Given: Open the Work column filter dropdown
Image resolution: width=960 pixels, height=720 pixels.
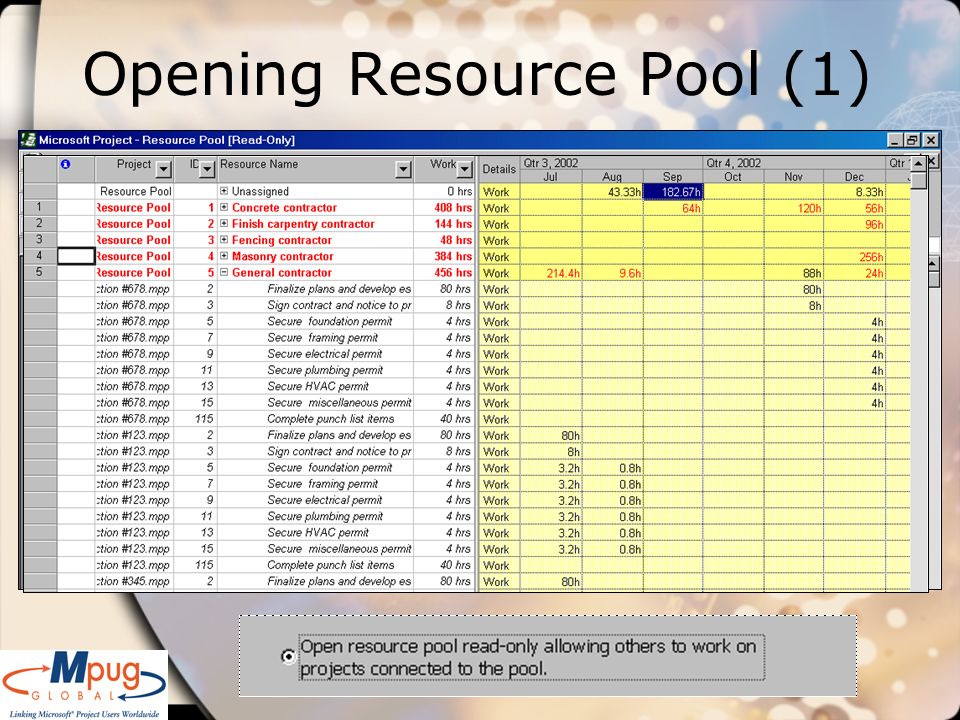Looking at the screenshot, I should [x=465, y=169].
